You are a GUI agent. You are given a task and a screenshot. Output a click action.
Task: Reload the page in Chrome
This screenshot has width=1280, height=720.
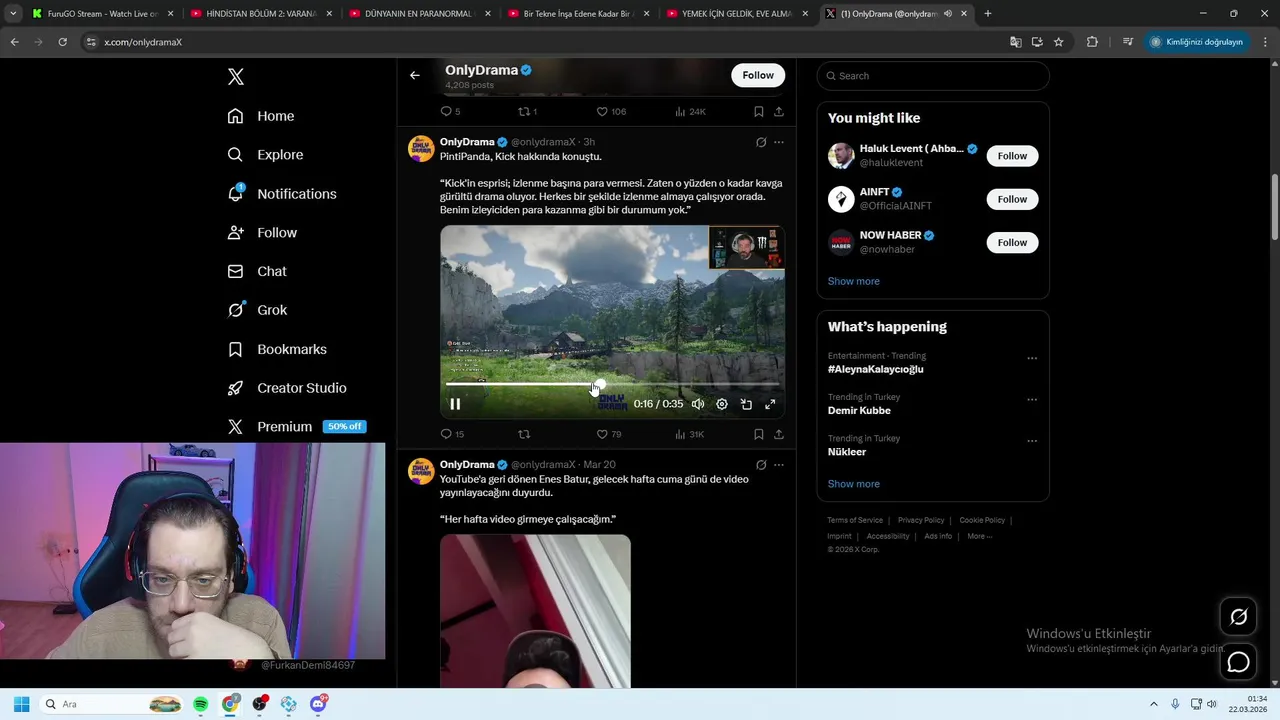tap(62, 42)
